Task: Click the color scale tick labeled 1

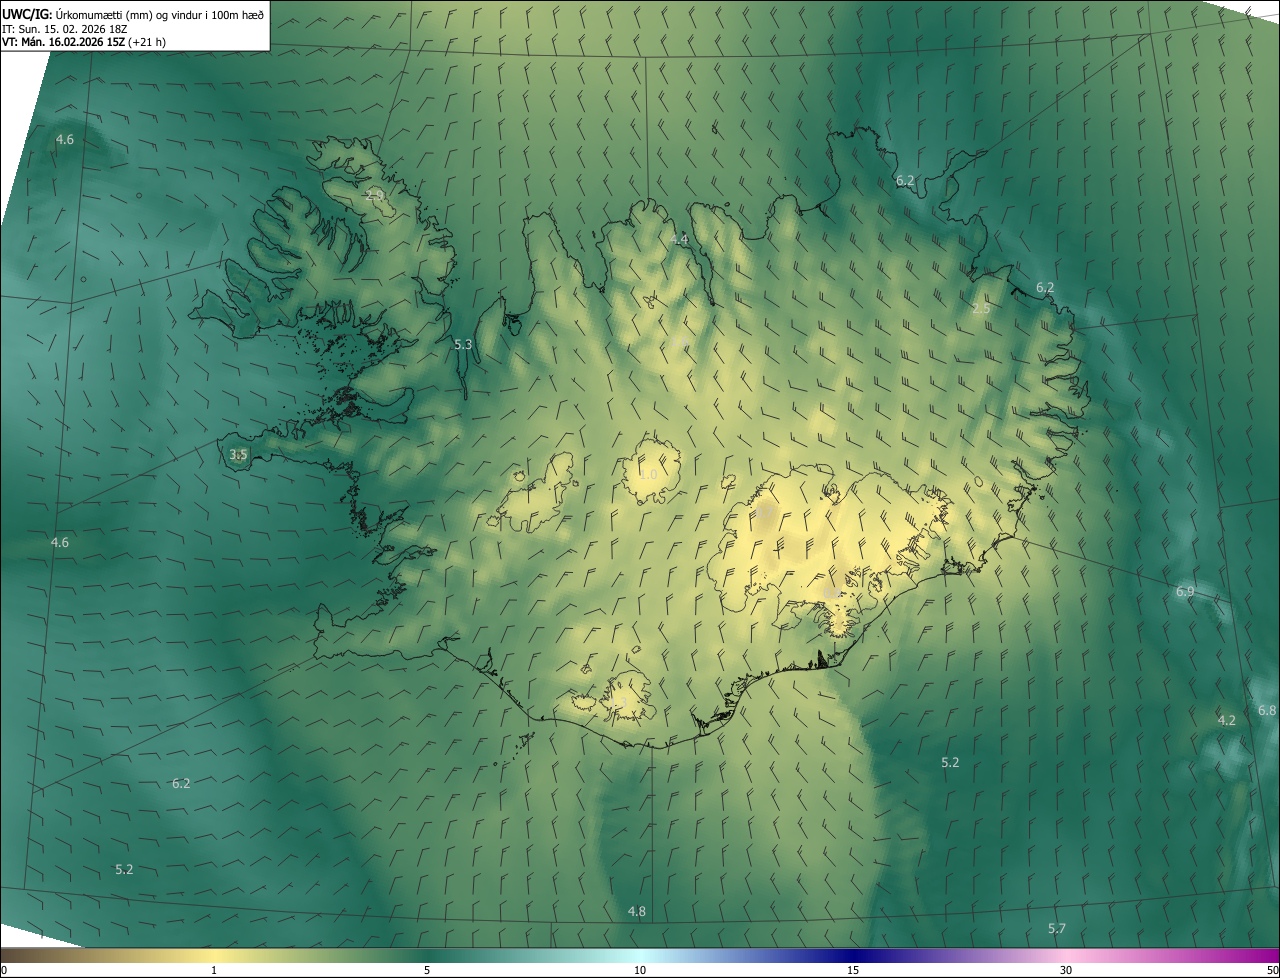Action: point(214,970)
